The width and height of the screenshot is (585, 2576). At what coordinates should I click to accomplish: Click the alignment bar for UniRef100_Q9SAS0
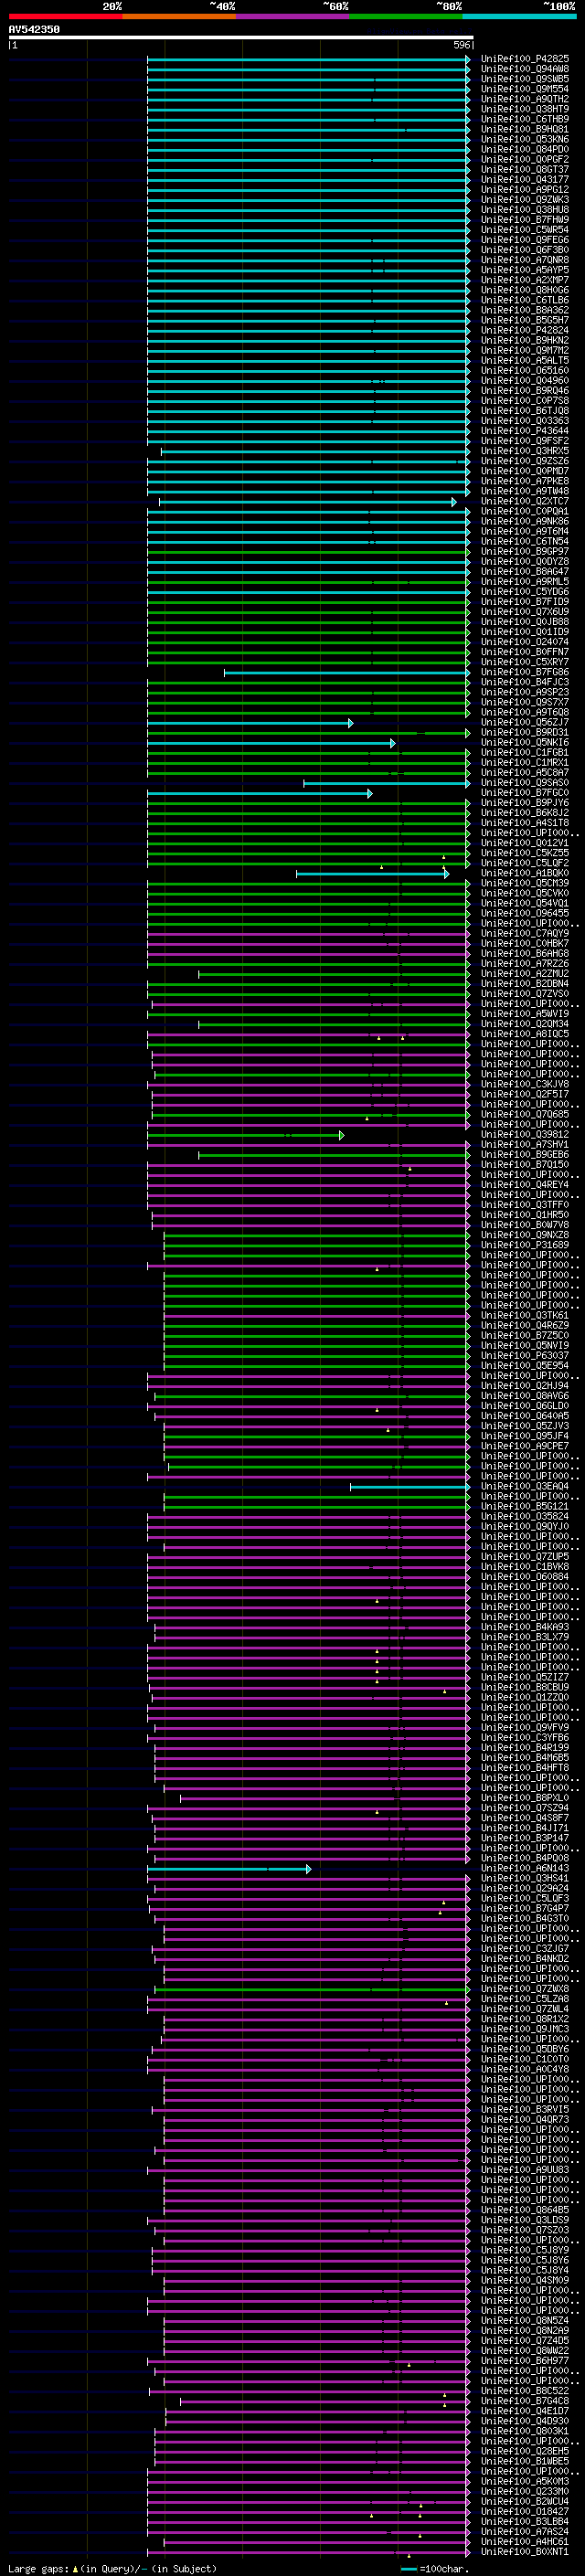point(387,783)
